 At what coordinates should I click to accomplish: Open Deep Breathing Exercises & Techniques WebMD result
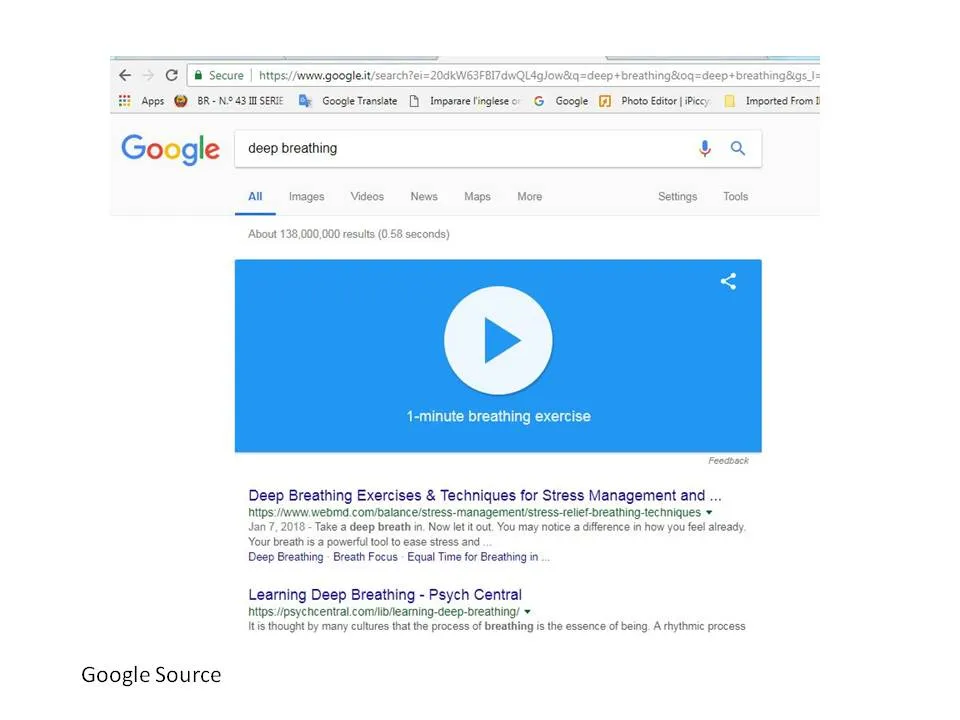pyautogui.click(x=485, y=495)
